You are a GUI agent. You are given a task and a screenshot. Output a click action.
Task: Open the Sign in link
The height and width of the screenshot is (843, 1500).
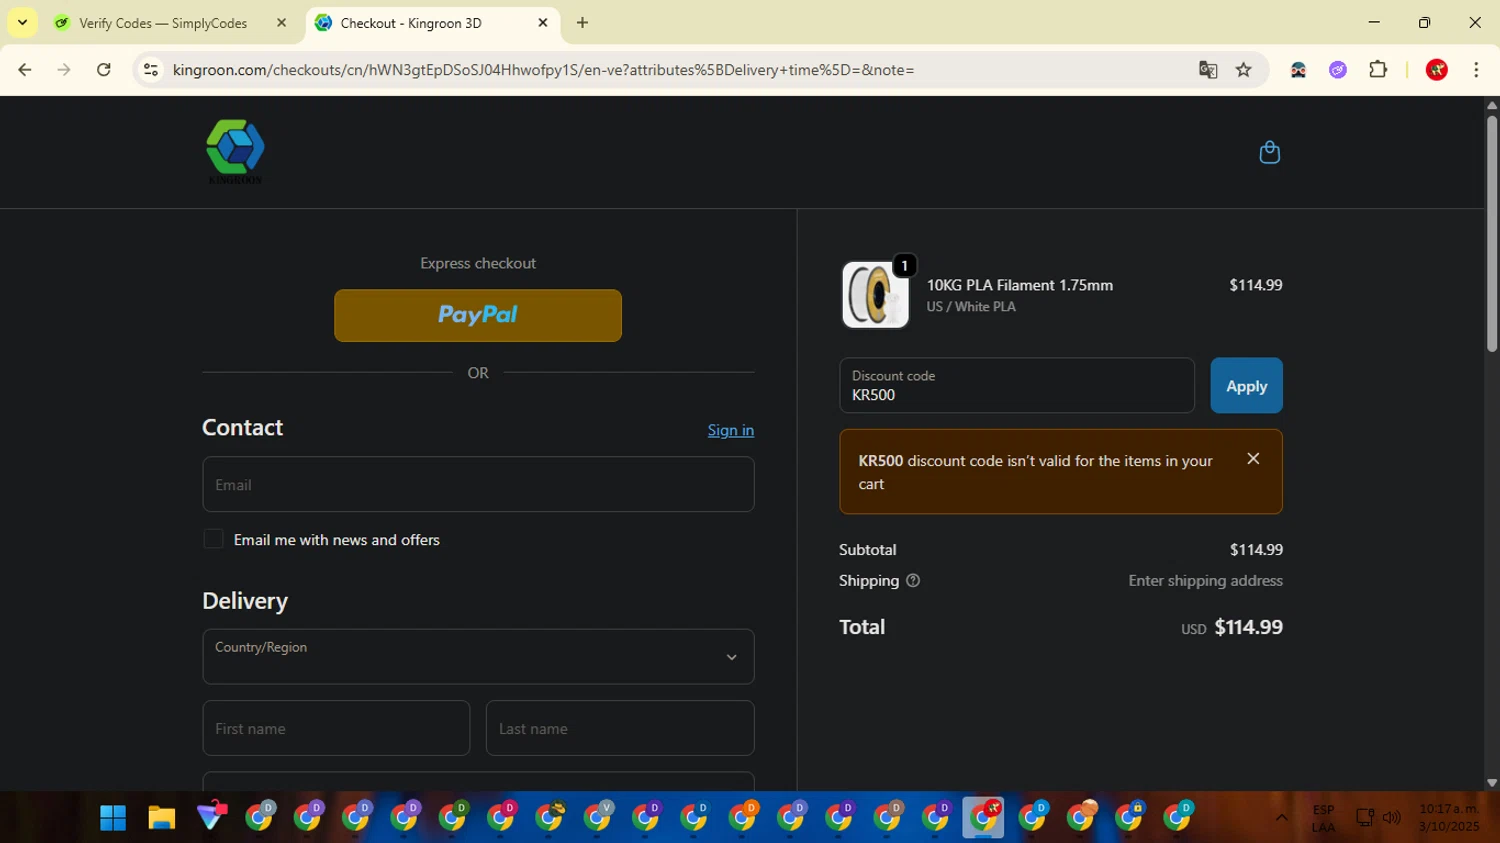point(731,430)
